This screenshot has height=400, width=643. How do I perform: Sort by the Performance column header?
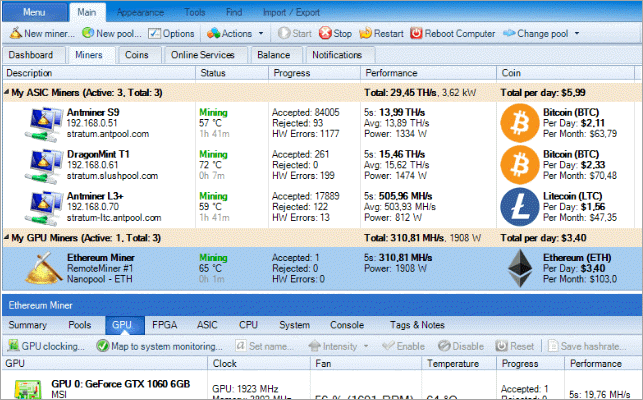pyautogui.click(x=429, y=73)
